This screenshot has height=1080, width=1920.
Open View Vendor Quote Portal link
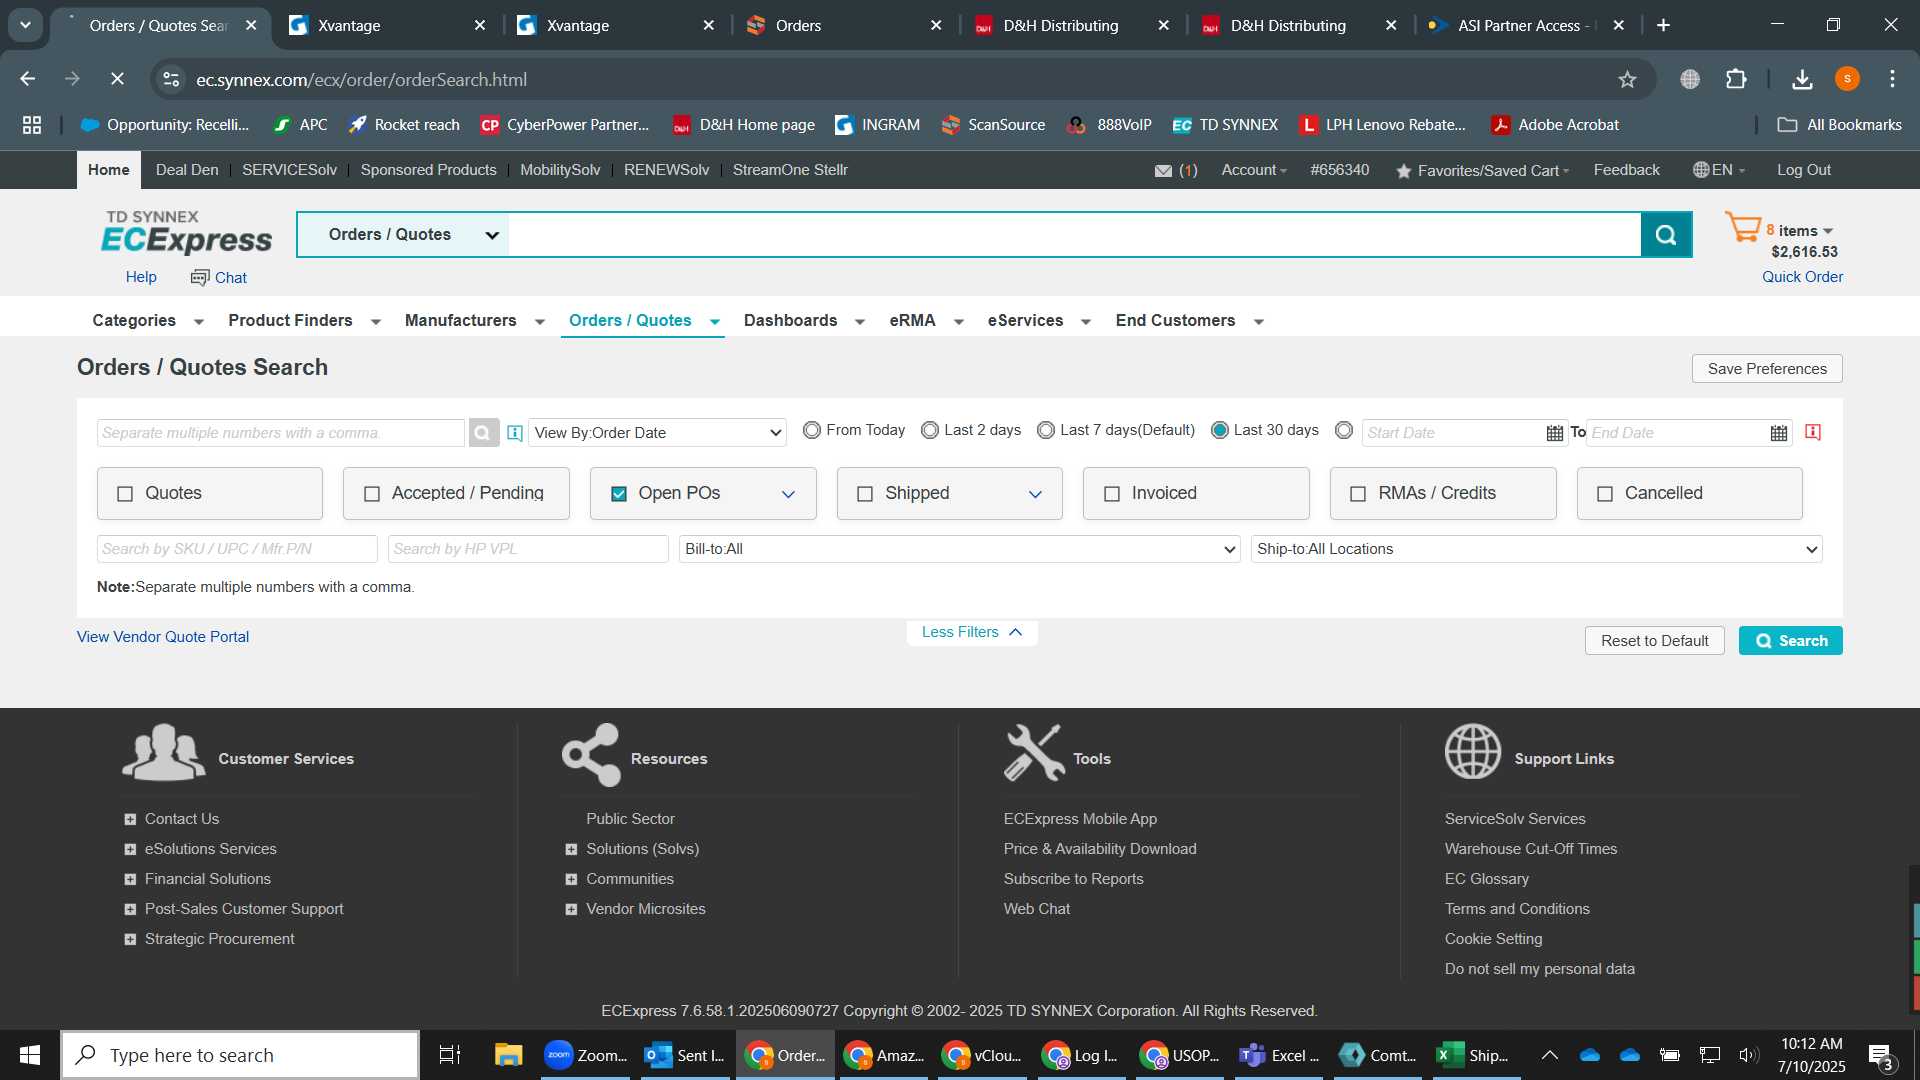coord(163,637)
